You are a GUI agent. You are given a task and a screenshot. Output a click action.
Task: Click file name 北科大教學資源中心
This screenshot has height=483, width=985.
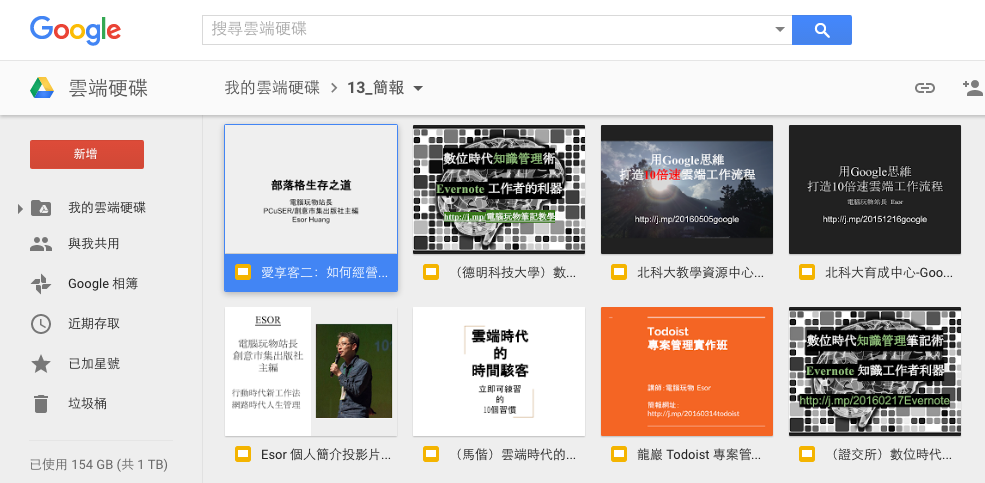[x=700, y=273]
